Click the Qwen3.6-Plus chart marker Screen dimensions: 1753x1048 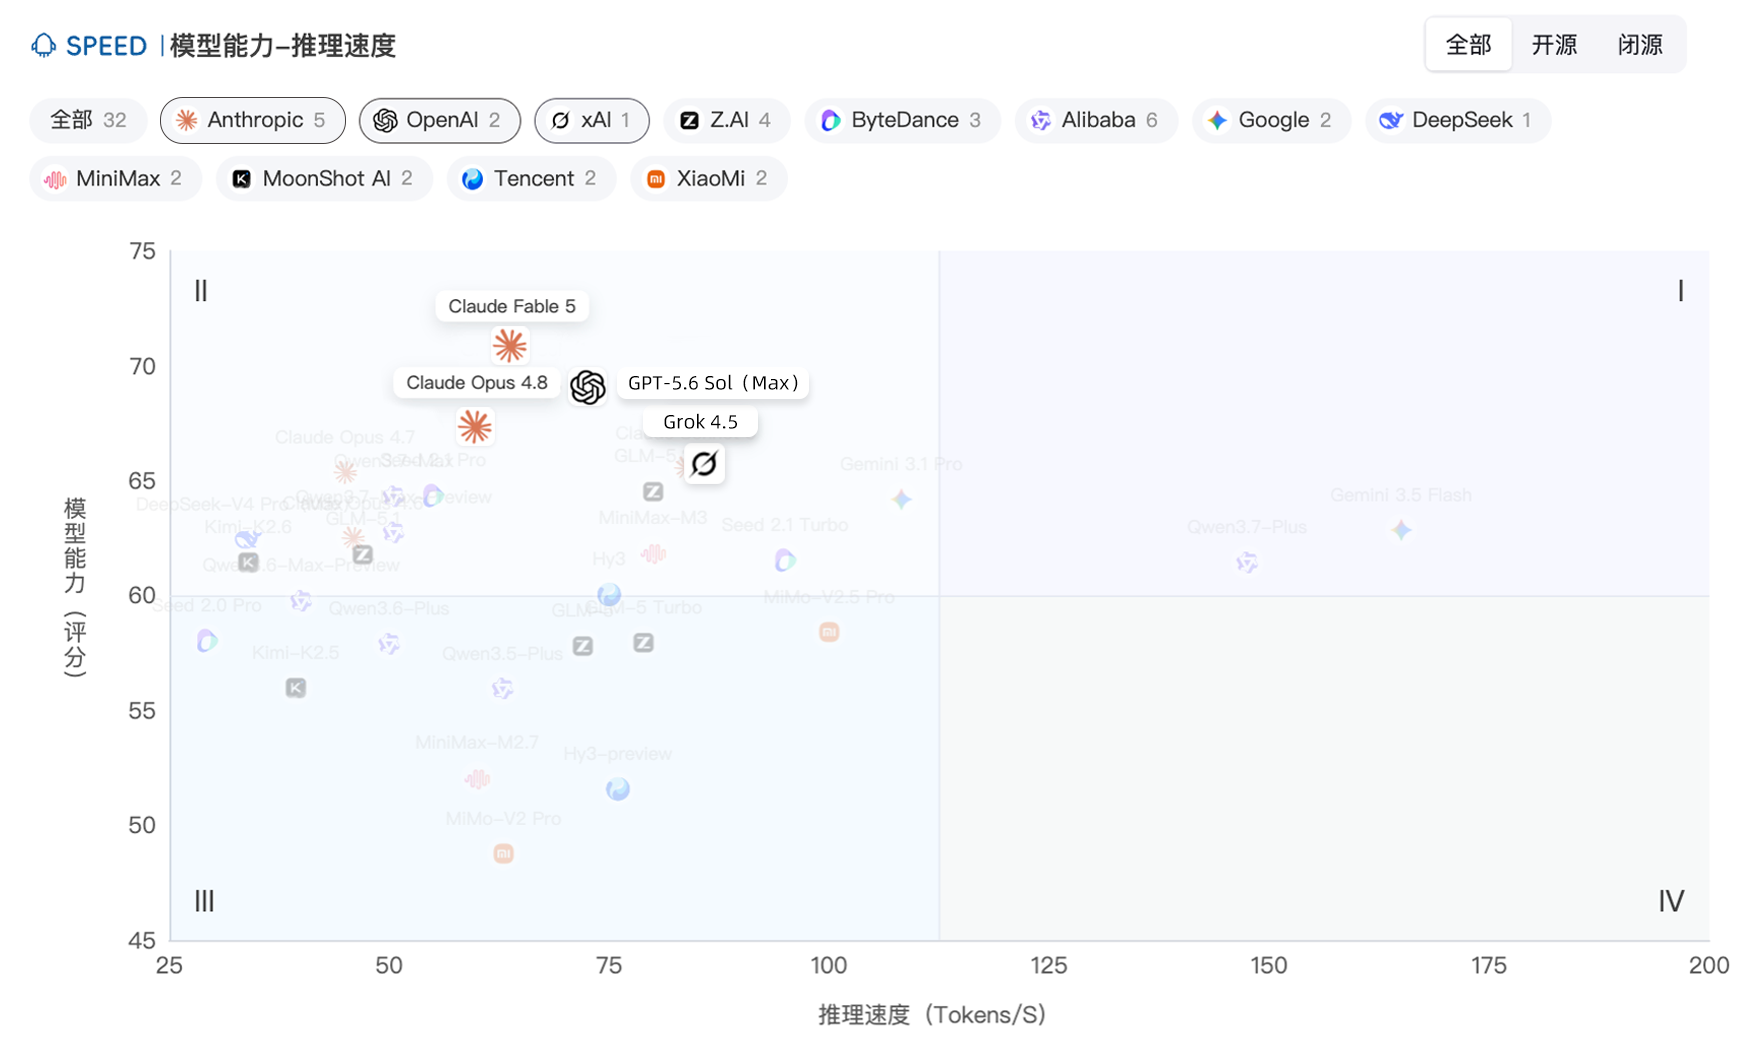coord(389,644)
